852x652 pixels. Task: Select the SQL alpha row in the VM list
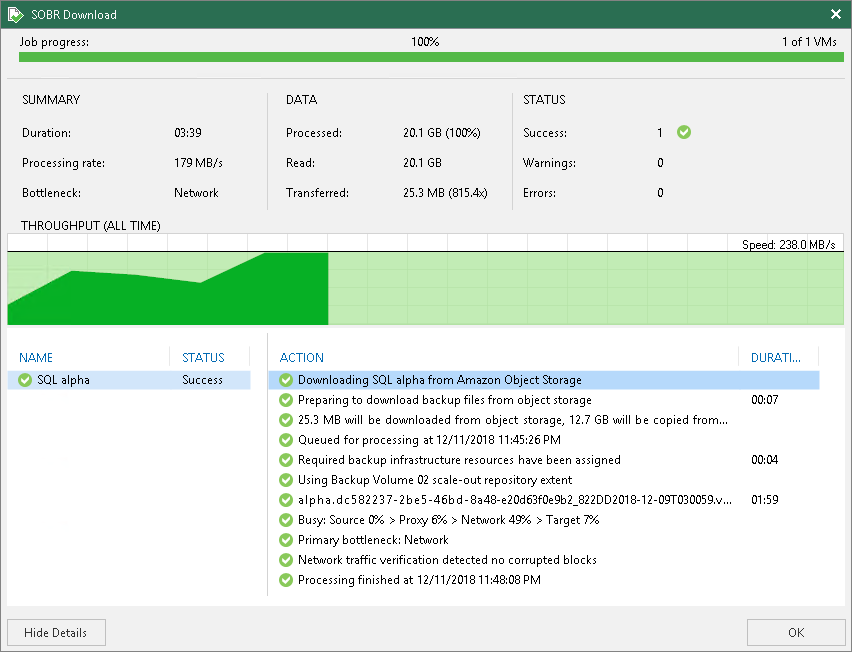pos(129,380)
